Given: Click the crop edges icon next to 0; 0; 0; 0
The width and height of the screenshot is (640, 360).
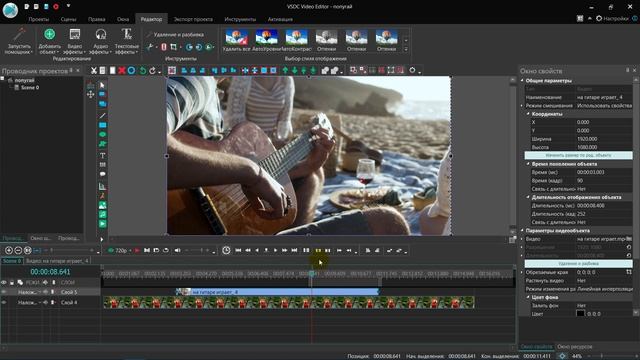Looking at the screenshot, I should click(629, 272).
